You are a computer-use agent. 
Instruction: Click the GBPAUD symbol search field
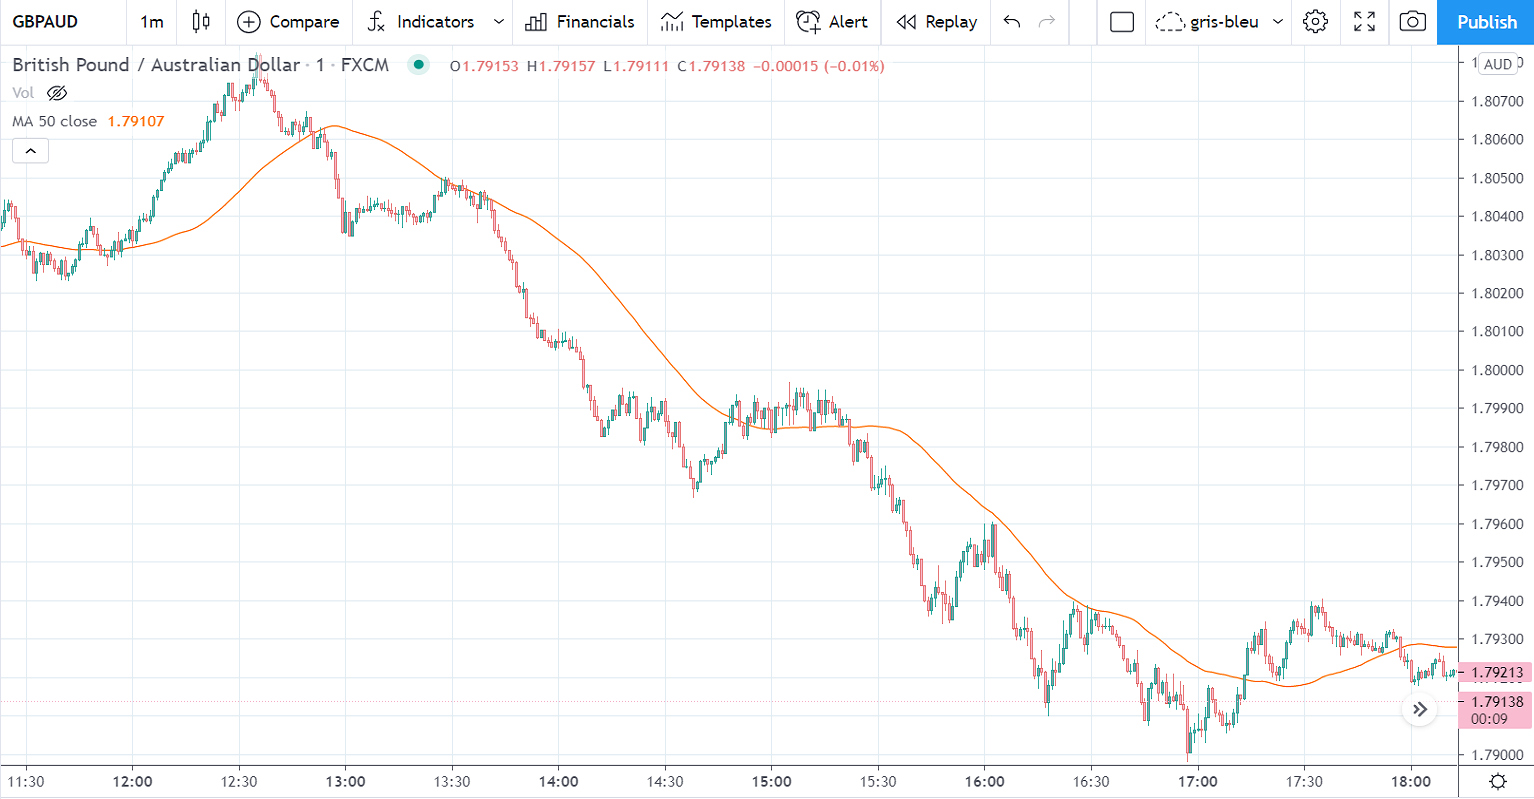coord(45,21)
